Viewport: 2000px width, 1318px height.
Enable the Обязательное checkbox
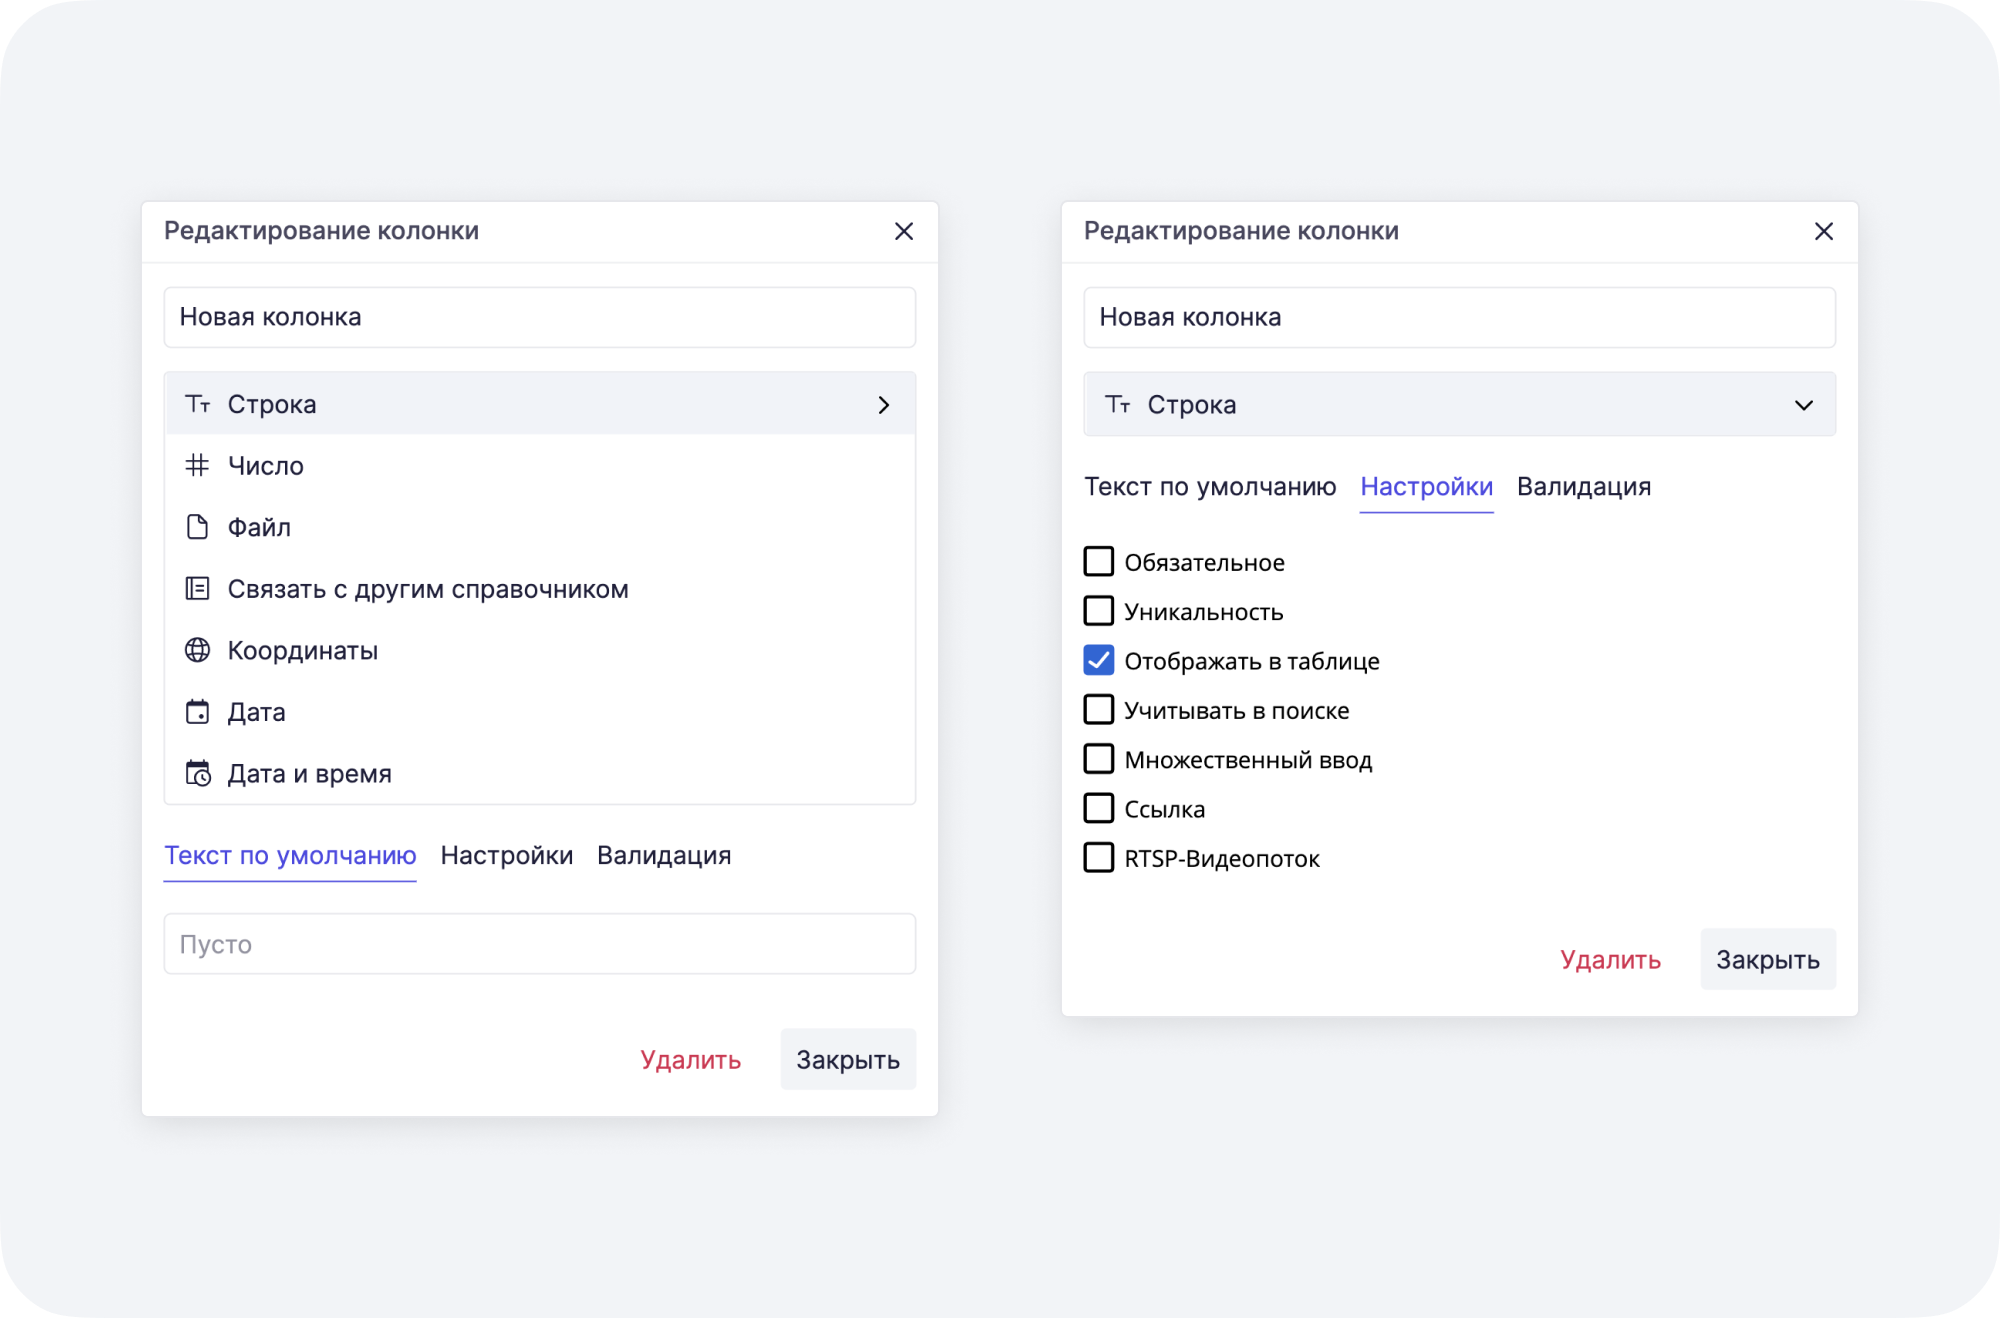[x=1098, y=561]
